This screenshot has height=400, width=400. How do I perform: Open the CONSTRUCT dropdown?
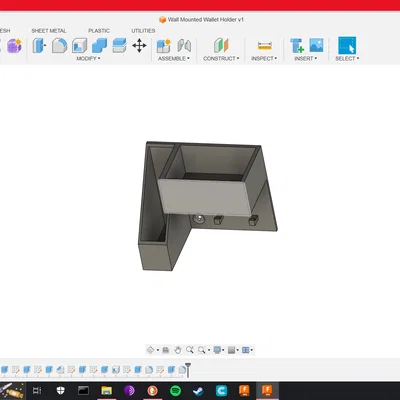[221, 58]
